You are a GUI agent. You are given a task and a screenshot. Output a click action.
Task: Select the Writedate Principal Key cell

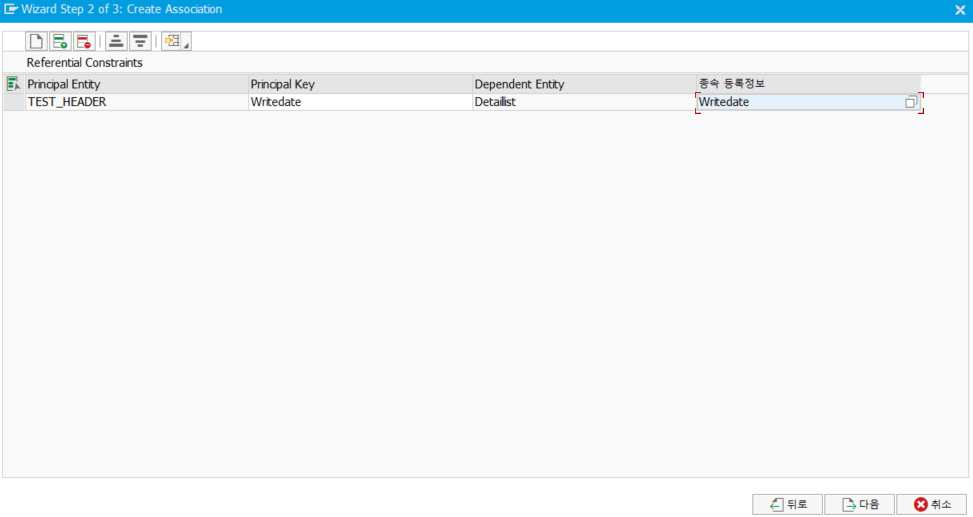pos(360,102)
